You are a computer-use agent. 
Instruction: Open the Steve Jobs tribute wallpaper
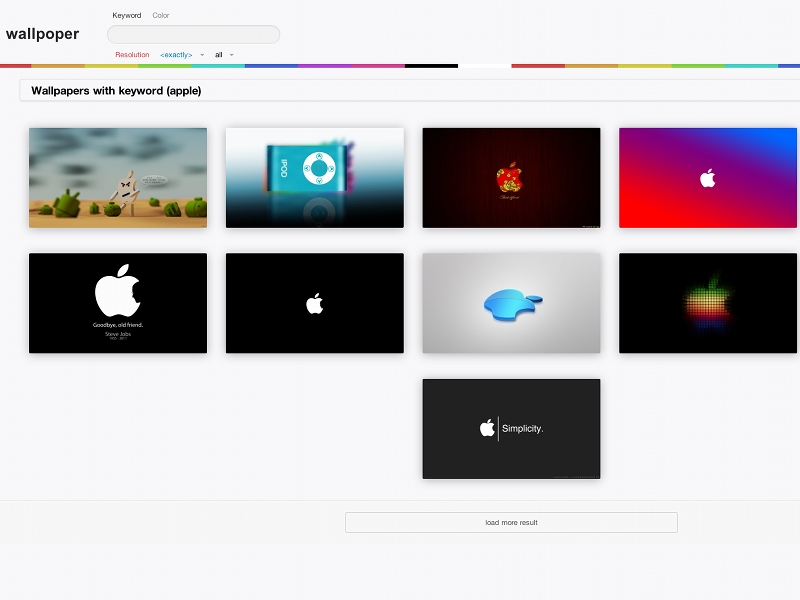(x=118, y=303)
